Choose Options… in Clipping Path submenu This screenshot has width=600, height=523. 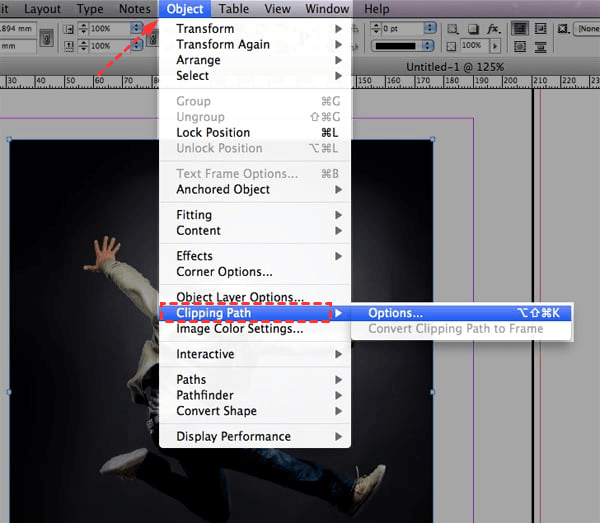pos(395,313)
